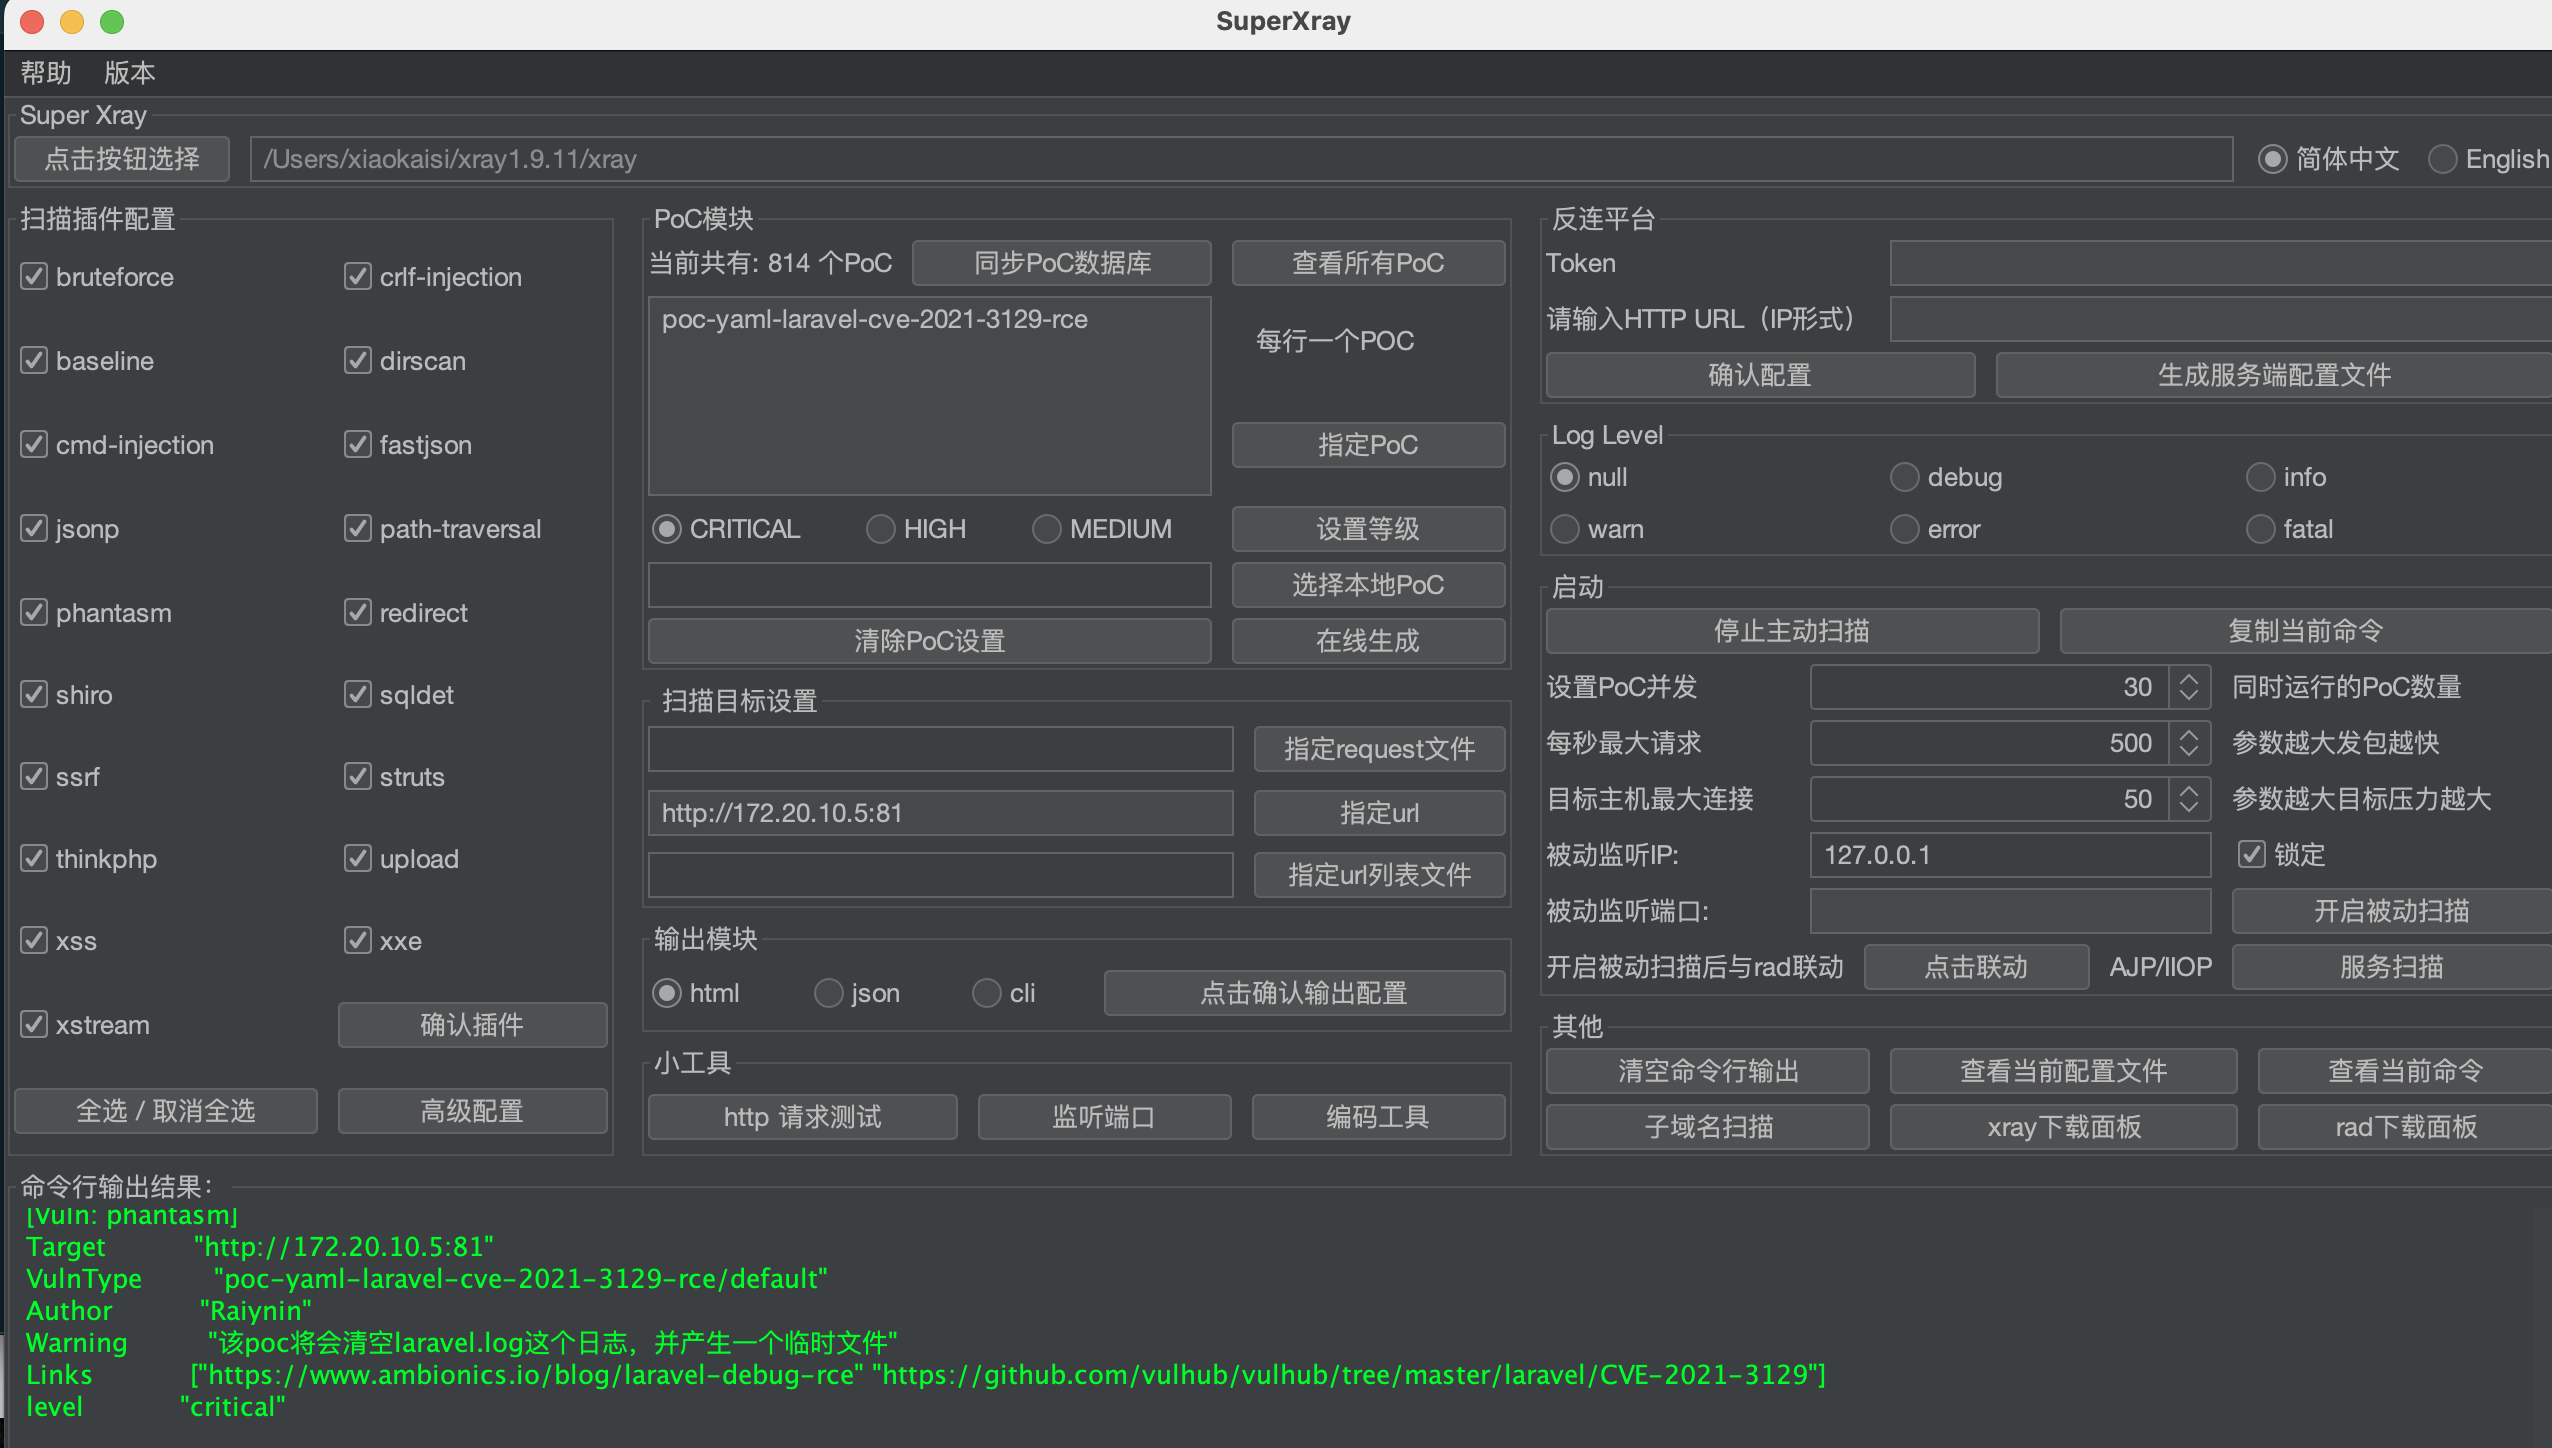Click the 目标主机最大连接 stepper arrows
The width and height of the screenshot is (2552, 1448).
tap(2188, 798)
